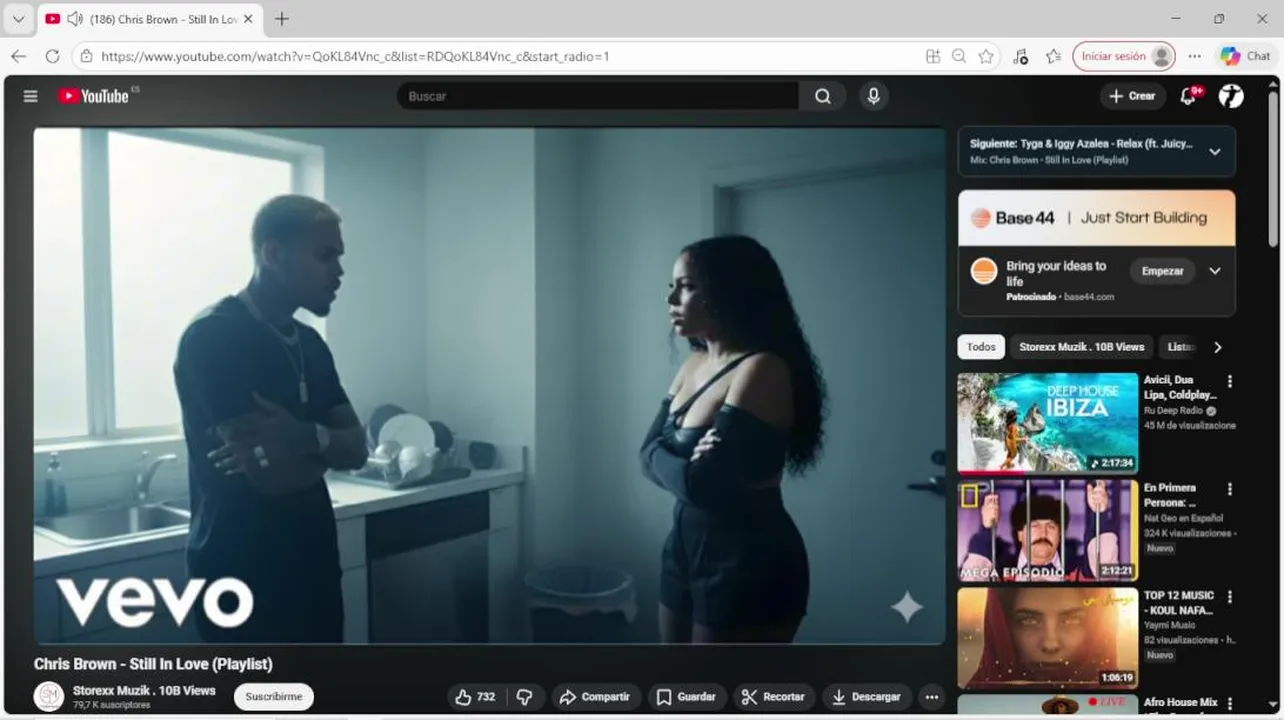The width and height of the screenshot is (1284, 720).
Task: Go to YouTube home via logo
Action: (x=93, y=96)
